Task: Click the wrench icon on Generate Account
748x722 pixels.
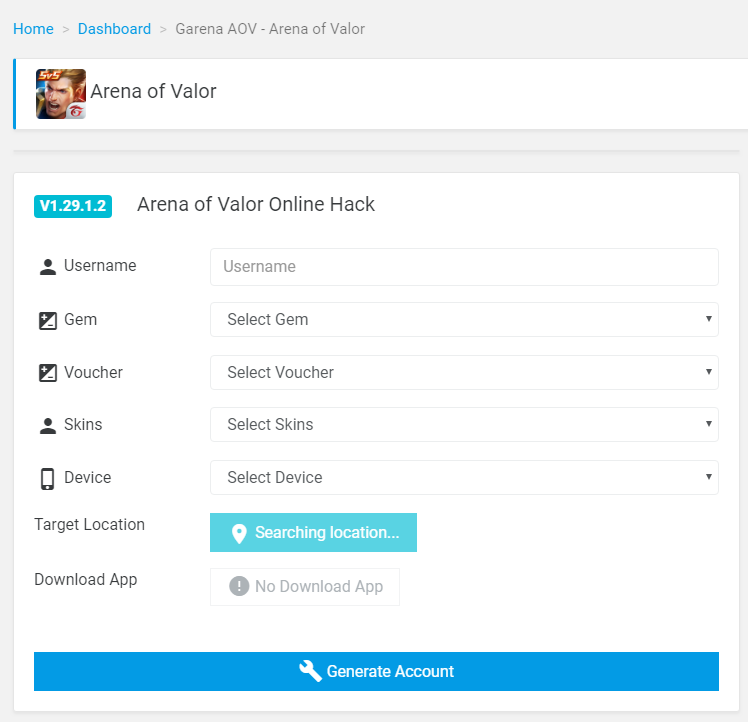Action: coord(310,671)
